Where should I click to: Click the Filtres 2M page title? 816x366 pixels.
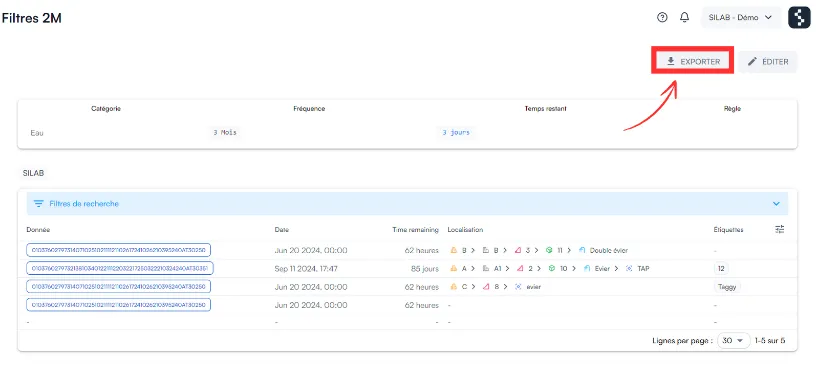32,18
